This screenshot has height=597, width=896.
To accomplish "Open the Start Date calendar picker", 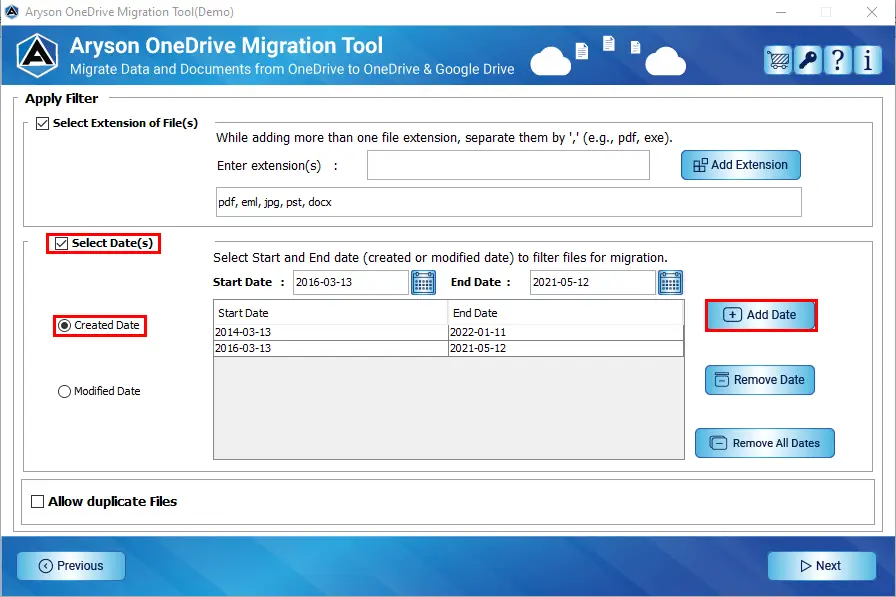I will tap(423, 282).
